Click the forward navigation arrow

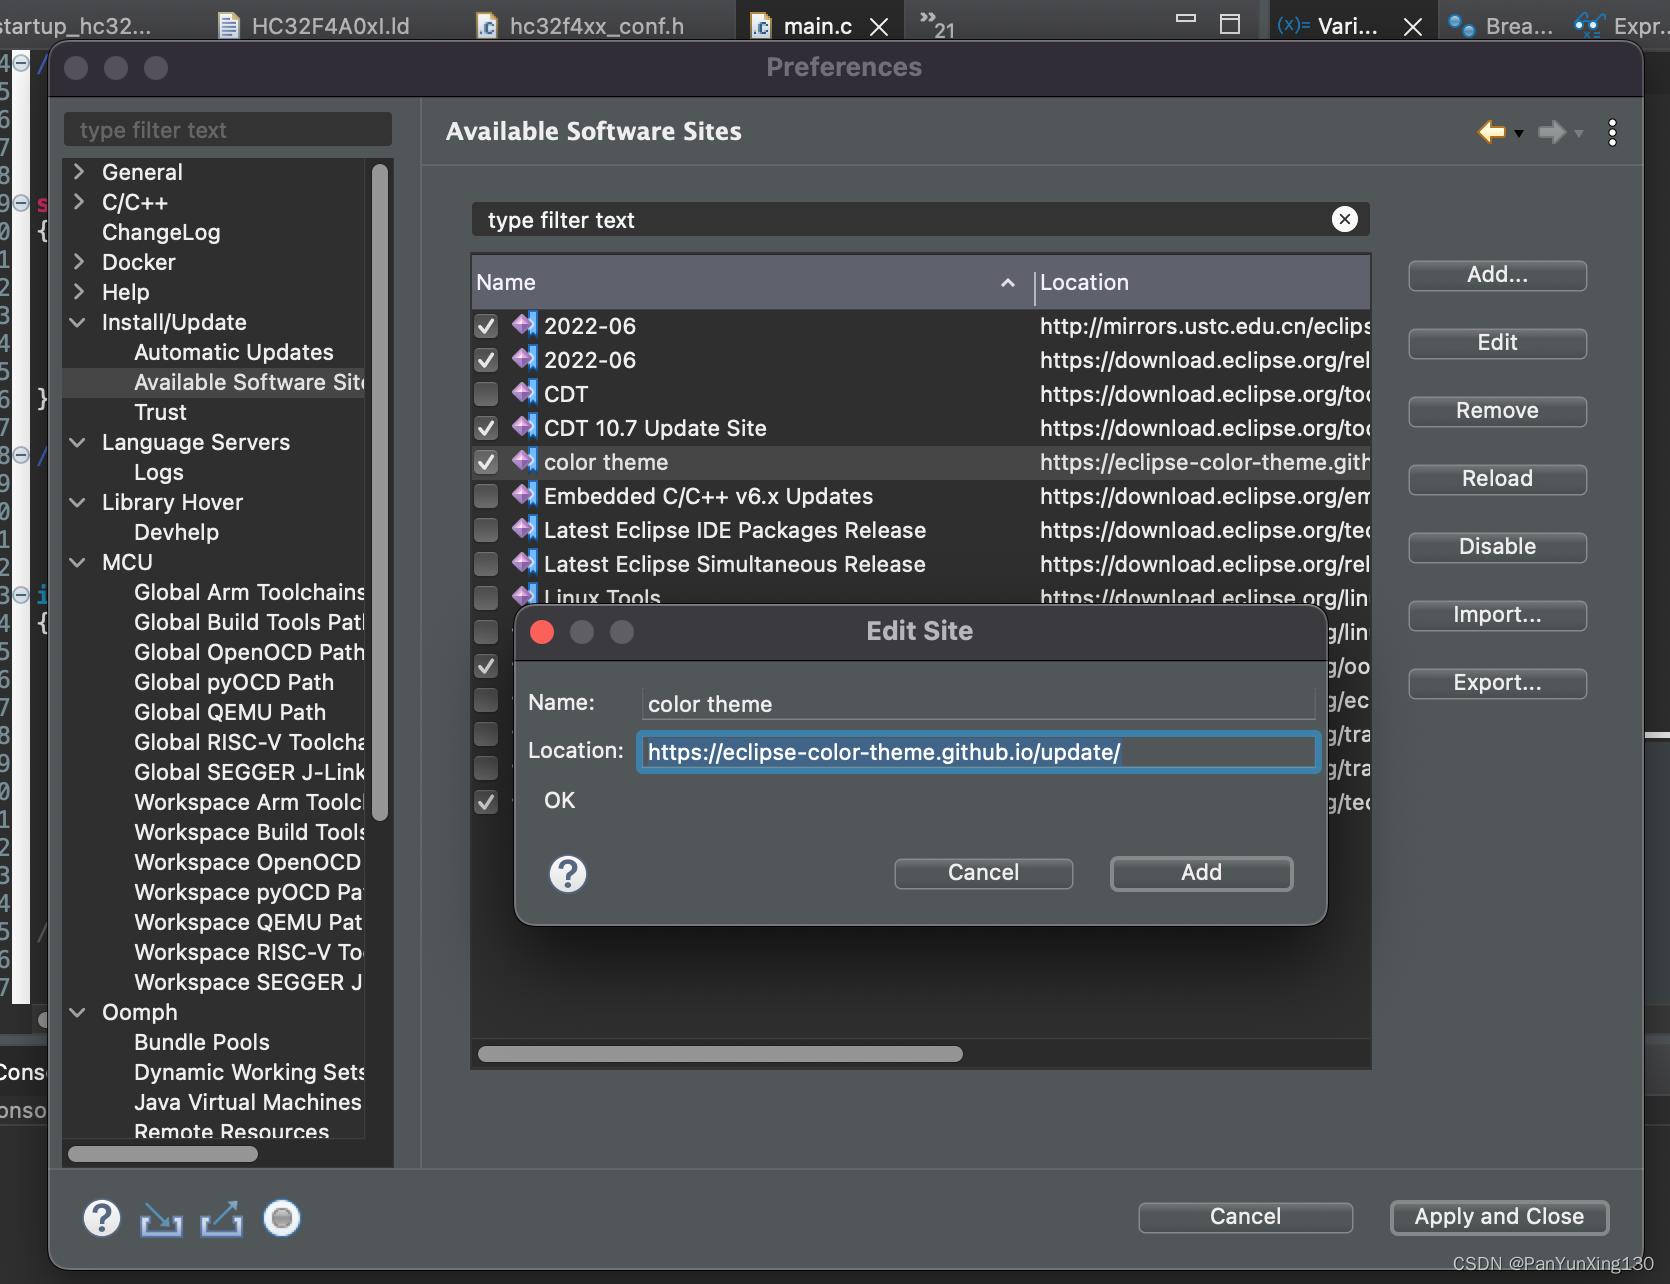[1552, 132]
